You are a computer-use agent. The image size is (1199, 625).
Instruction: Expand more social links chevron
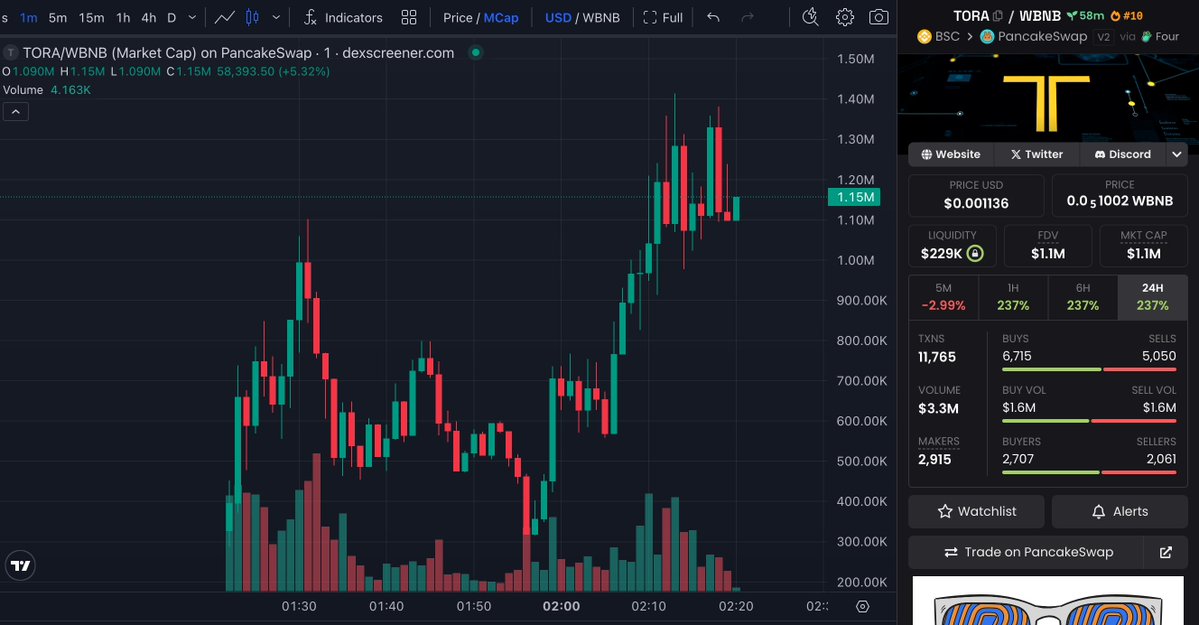pyautogui.click(x=1177, y=154)
